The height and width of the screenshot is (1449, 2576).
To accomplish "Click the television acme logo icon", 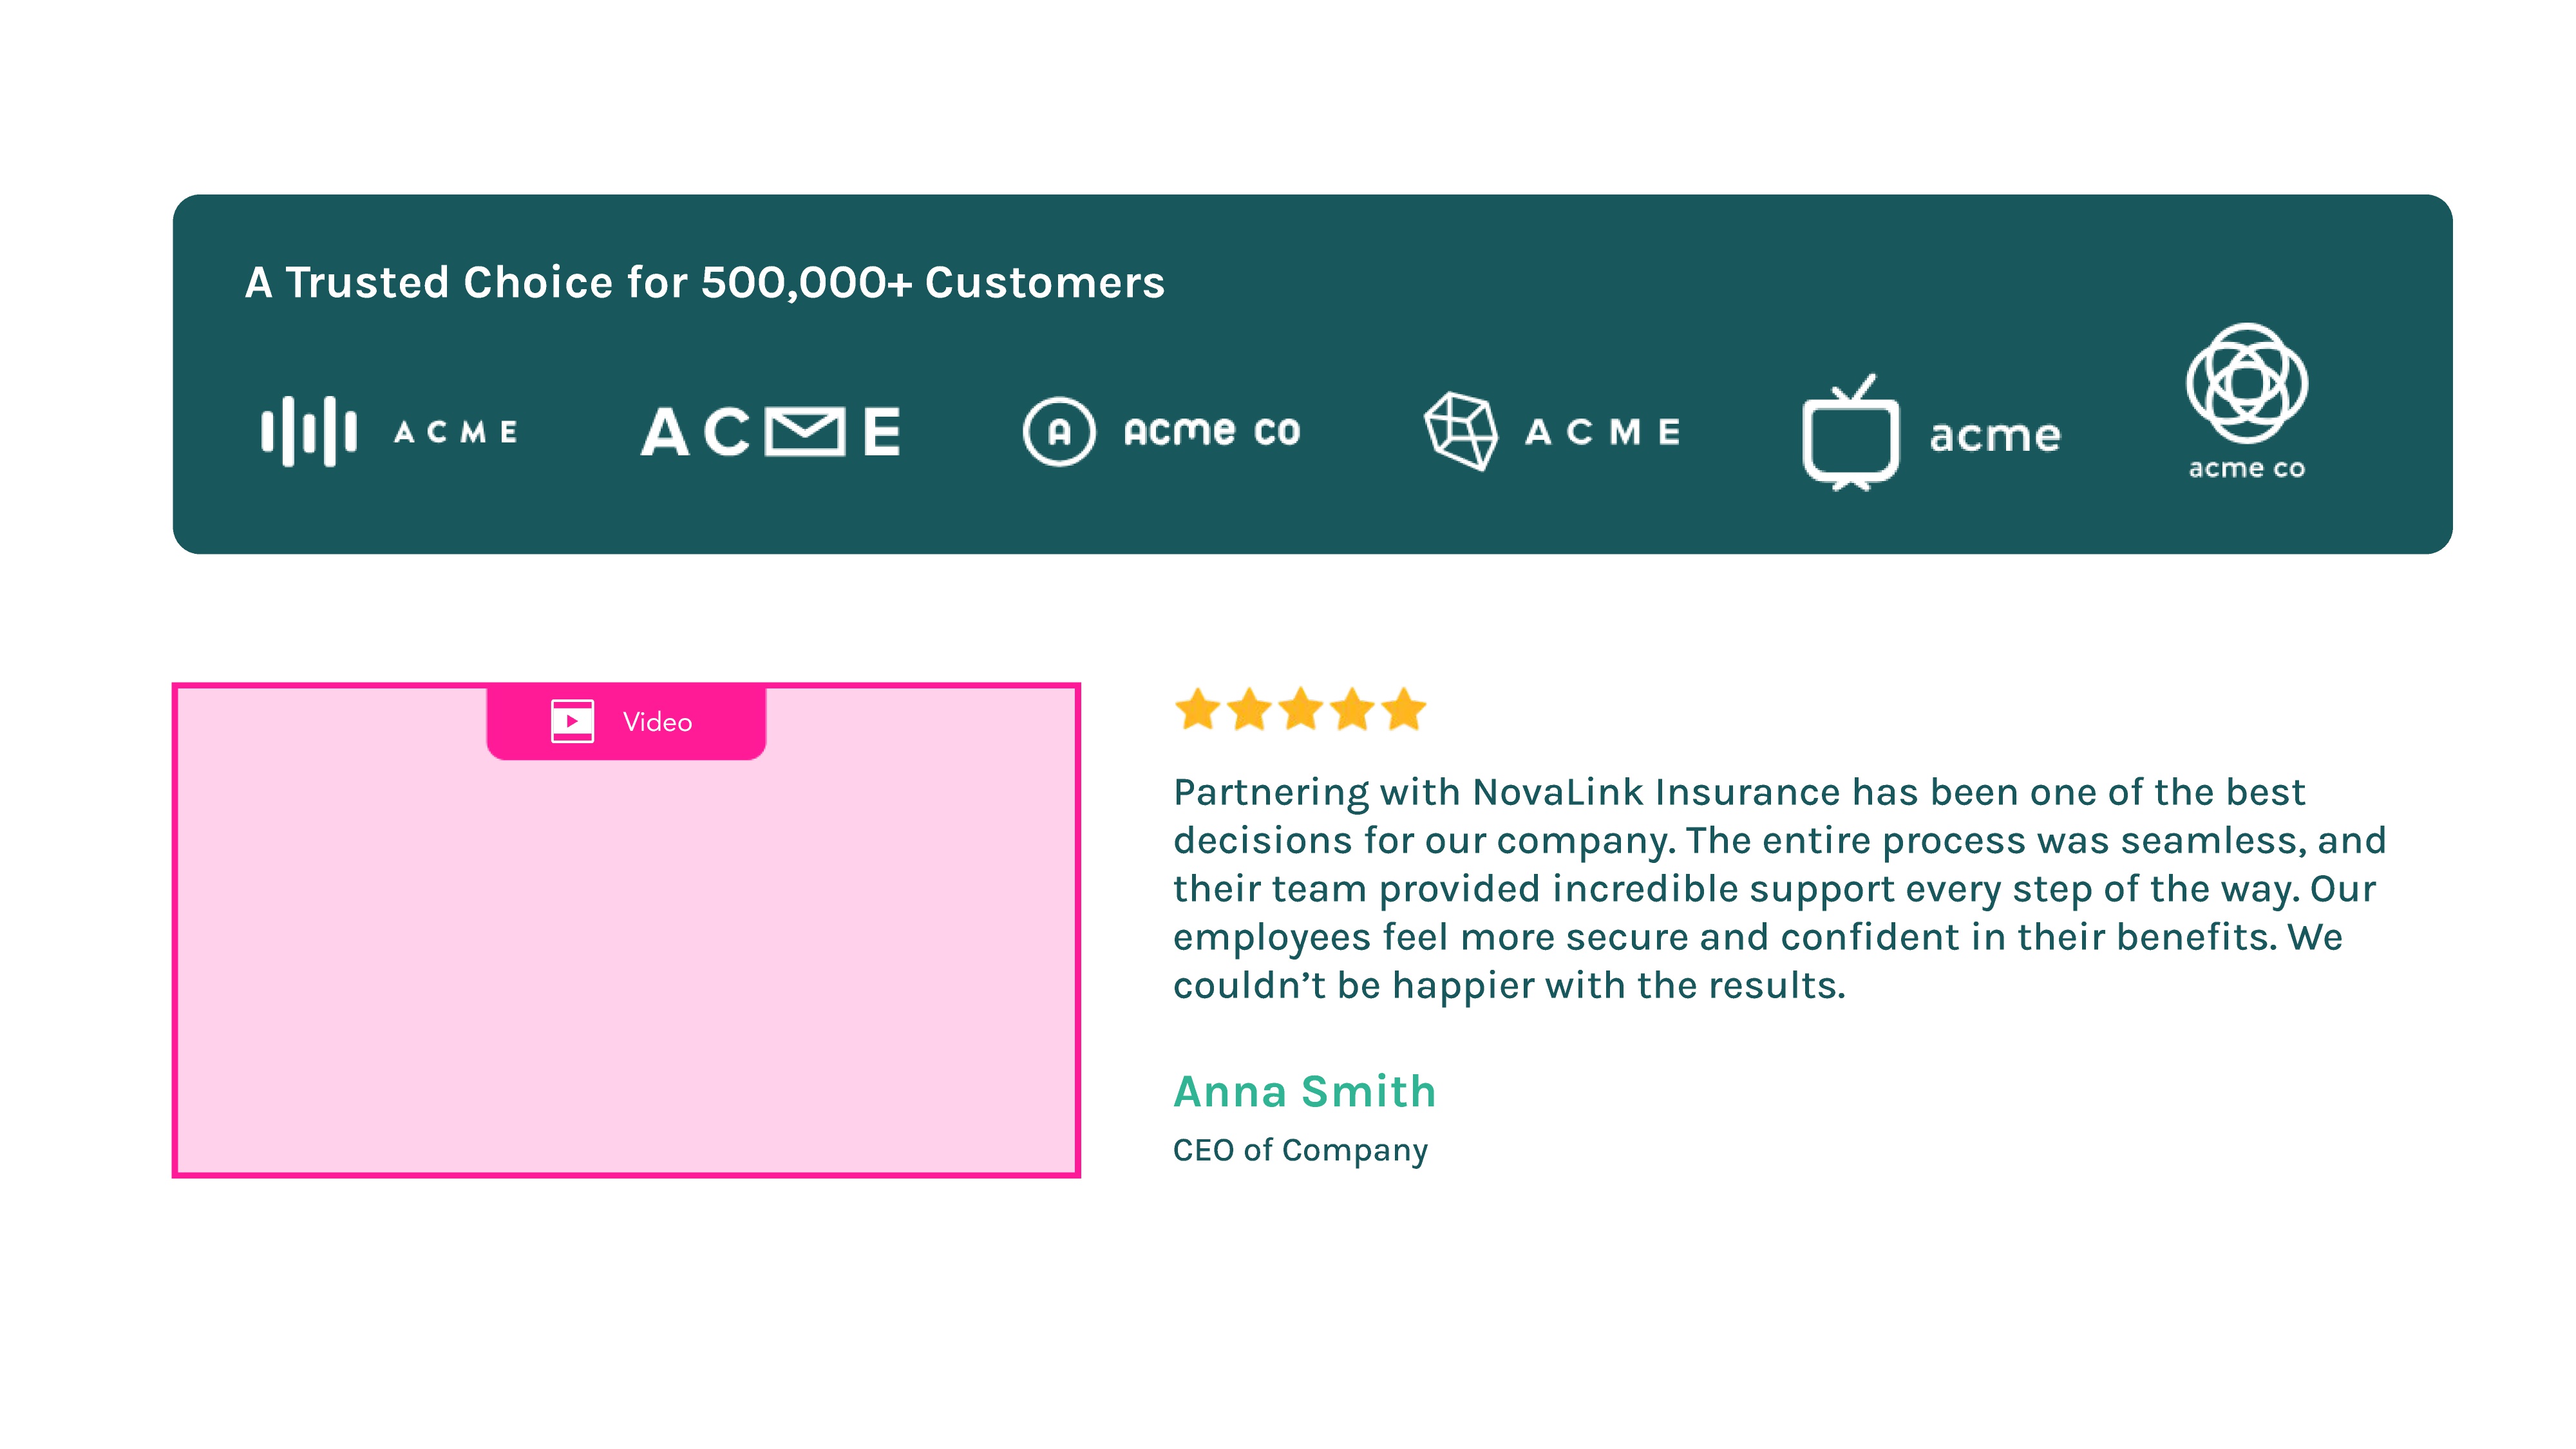I will pyautogui.click(x=1851, y=435).
